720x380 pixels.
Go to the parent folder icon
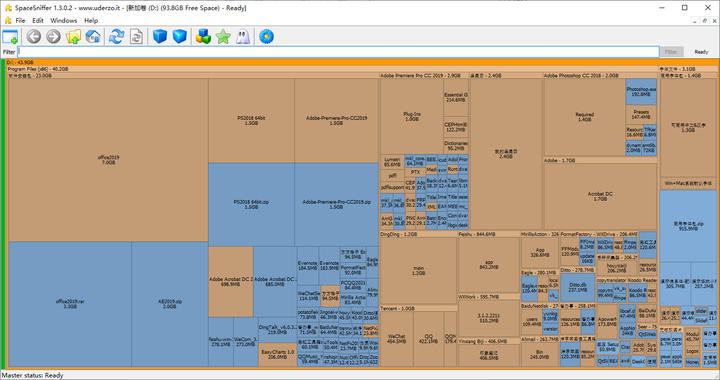point(73,37)
